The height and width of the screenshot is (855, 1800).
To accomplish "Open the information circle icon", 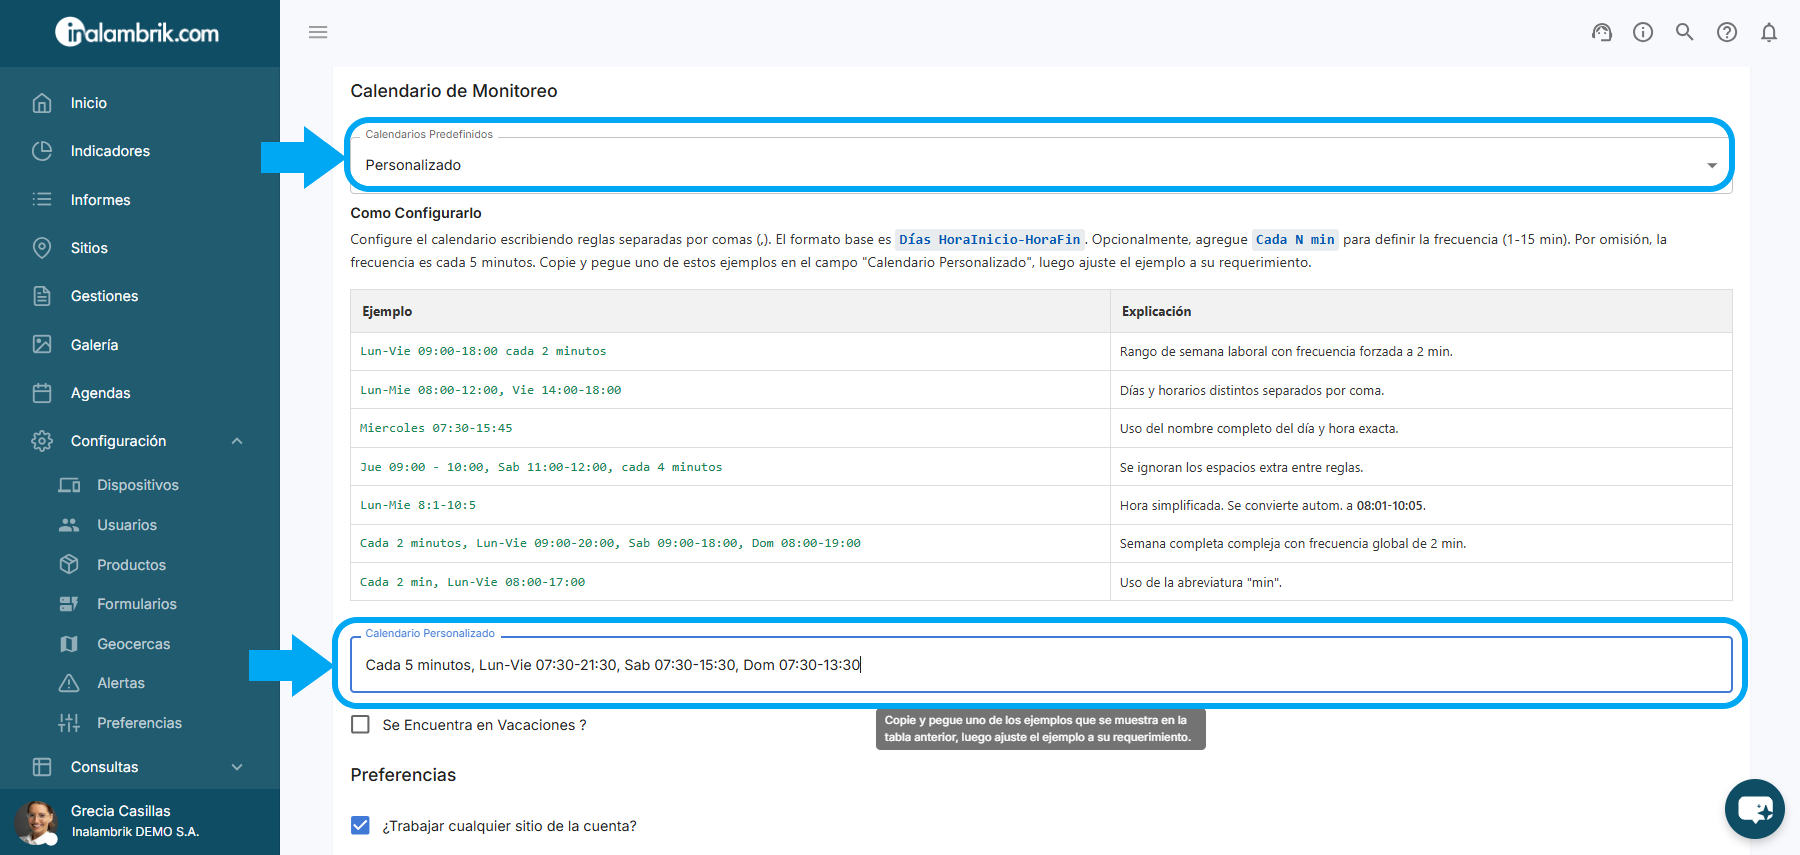I will click(1643, 32).
